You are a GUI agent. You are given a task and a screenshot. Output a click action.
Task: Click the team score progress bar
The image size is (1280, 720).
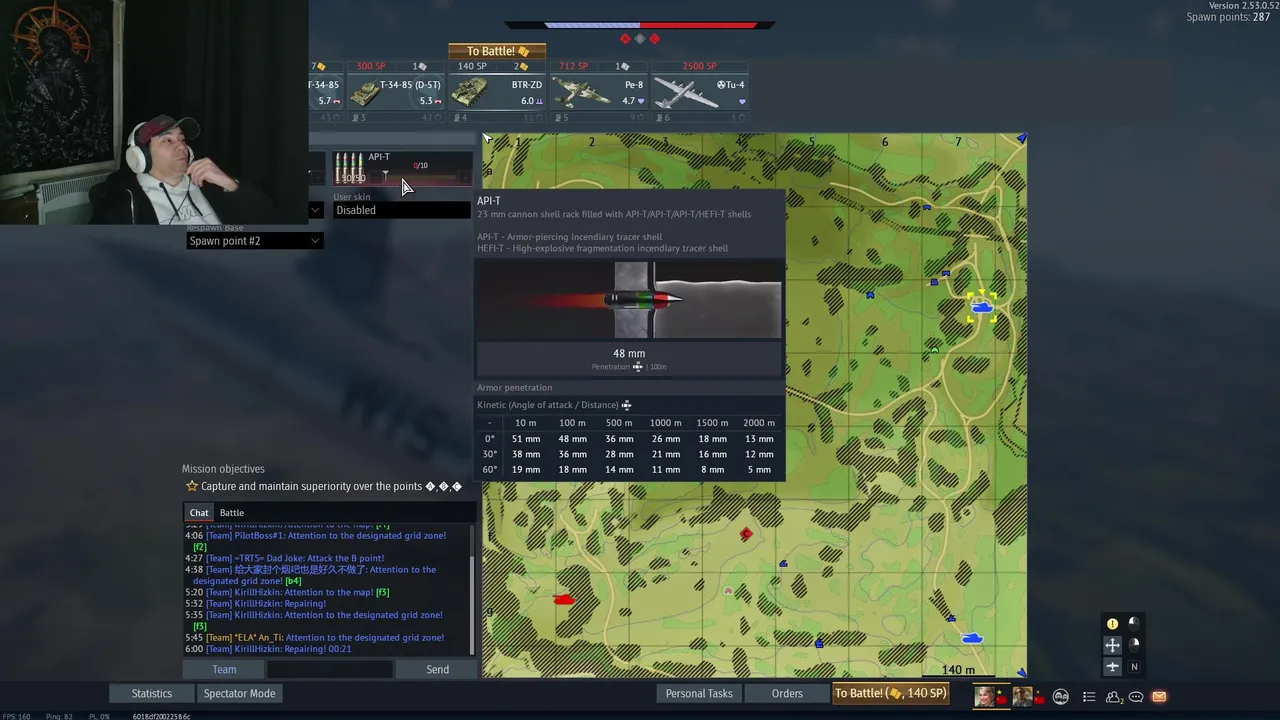[640, 24]
